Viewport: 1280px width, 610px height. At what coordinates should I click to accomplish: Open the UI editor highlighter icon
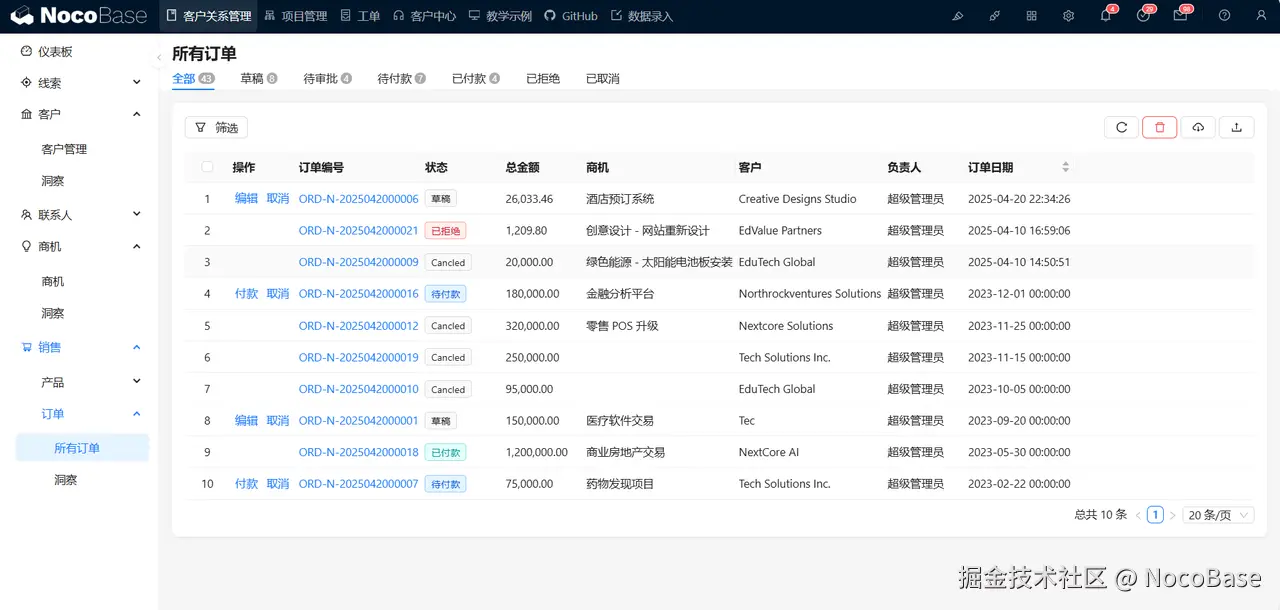[958, 16]
